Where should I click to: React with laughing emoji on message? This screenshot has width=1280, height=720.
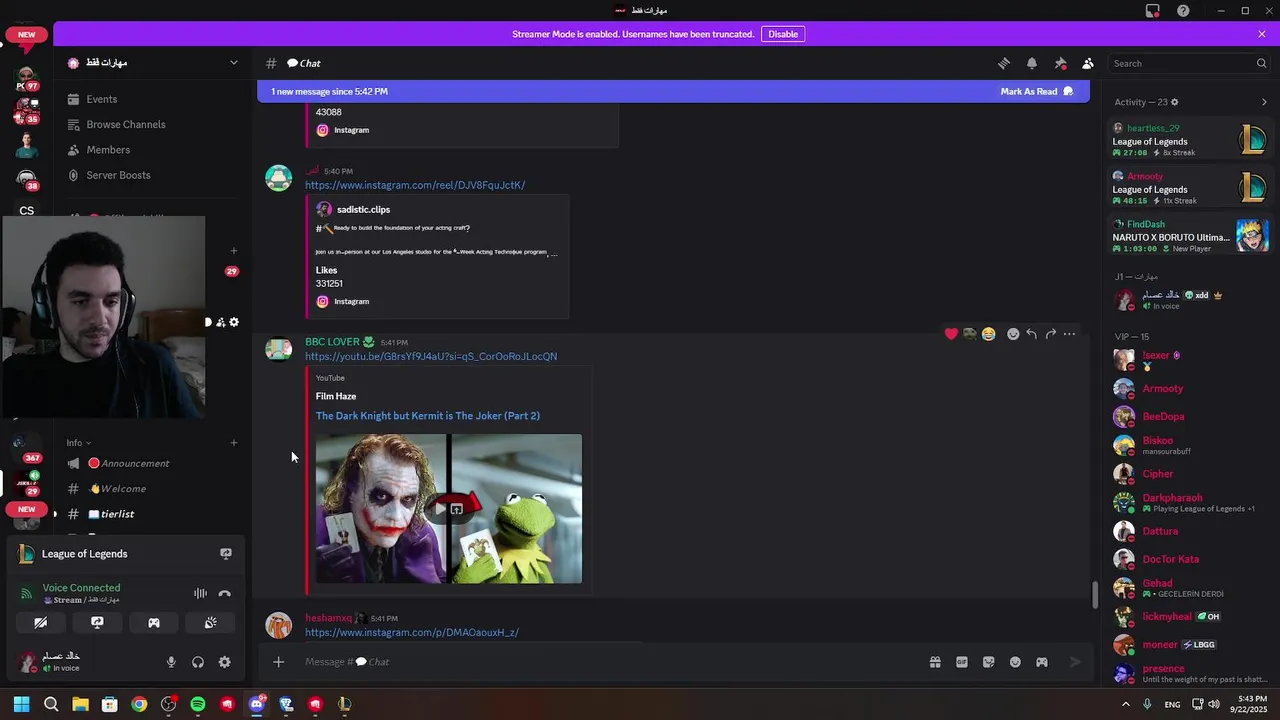(x=988, y=334)
